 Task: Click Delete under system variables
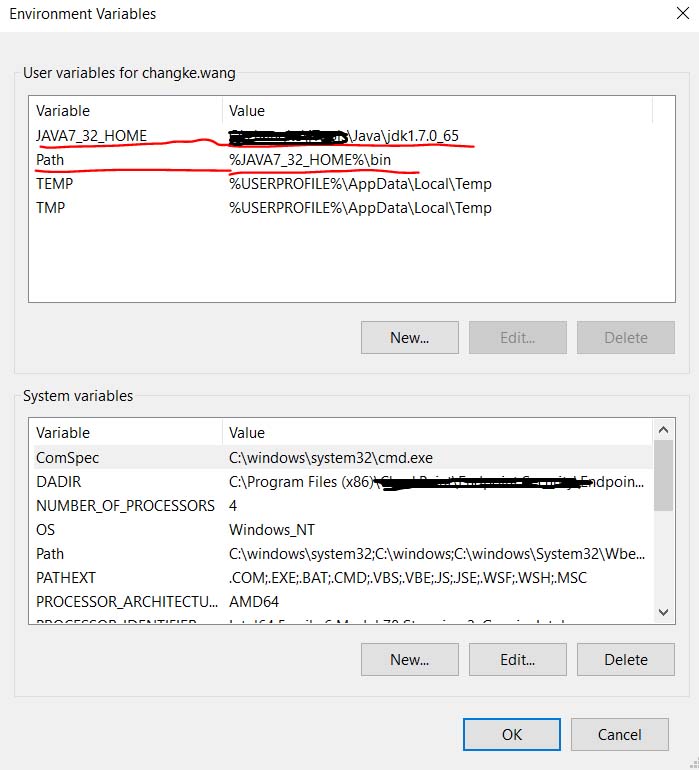tap(626, 660)
